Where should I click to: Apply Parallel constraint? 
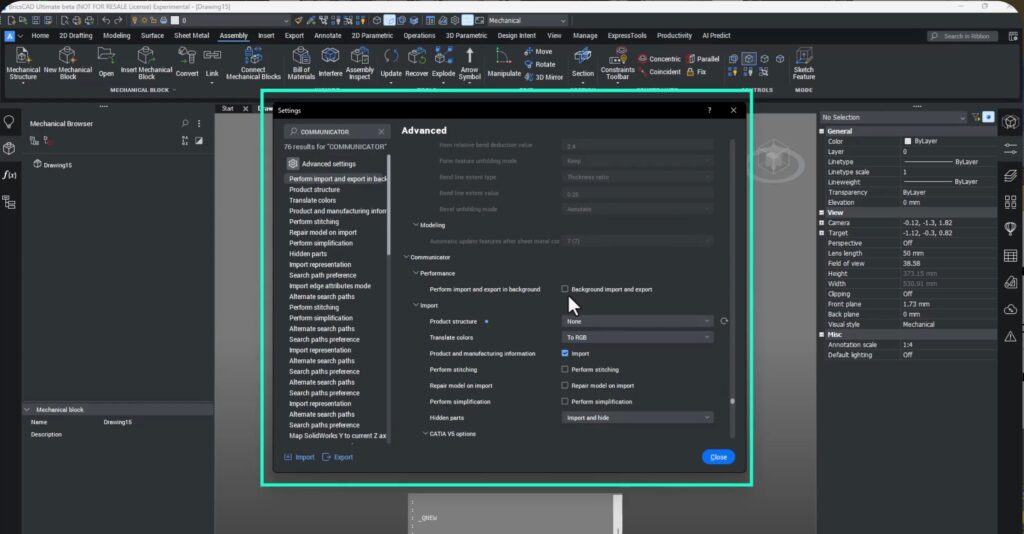point(703,59)
